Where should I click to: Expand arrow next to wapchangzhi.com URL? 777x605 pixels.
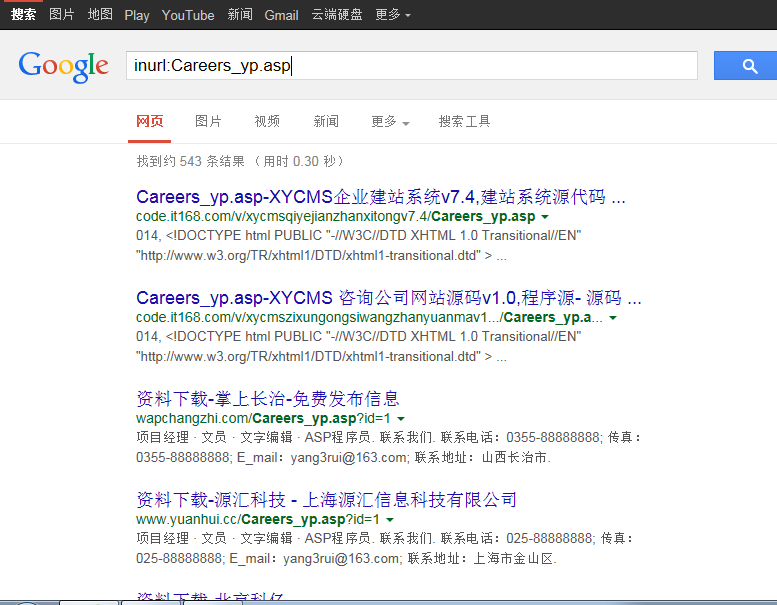coord(401,419)
